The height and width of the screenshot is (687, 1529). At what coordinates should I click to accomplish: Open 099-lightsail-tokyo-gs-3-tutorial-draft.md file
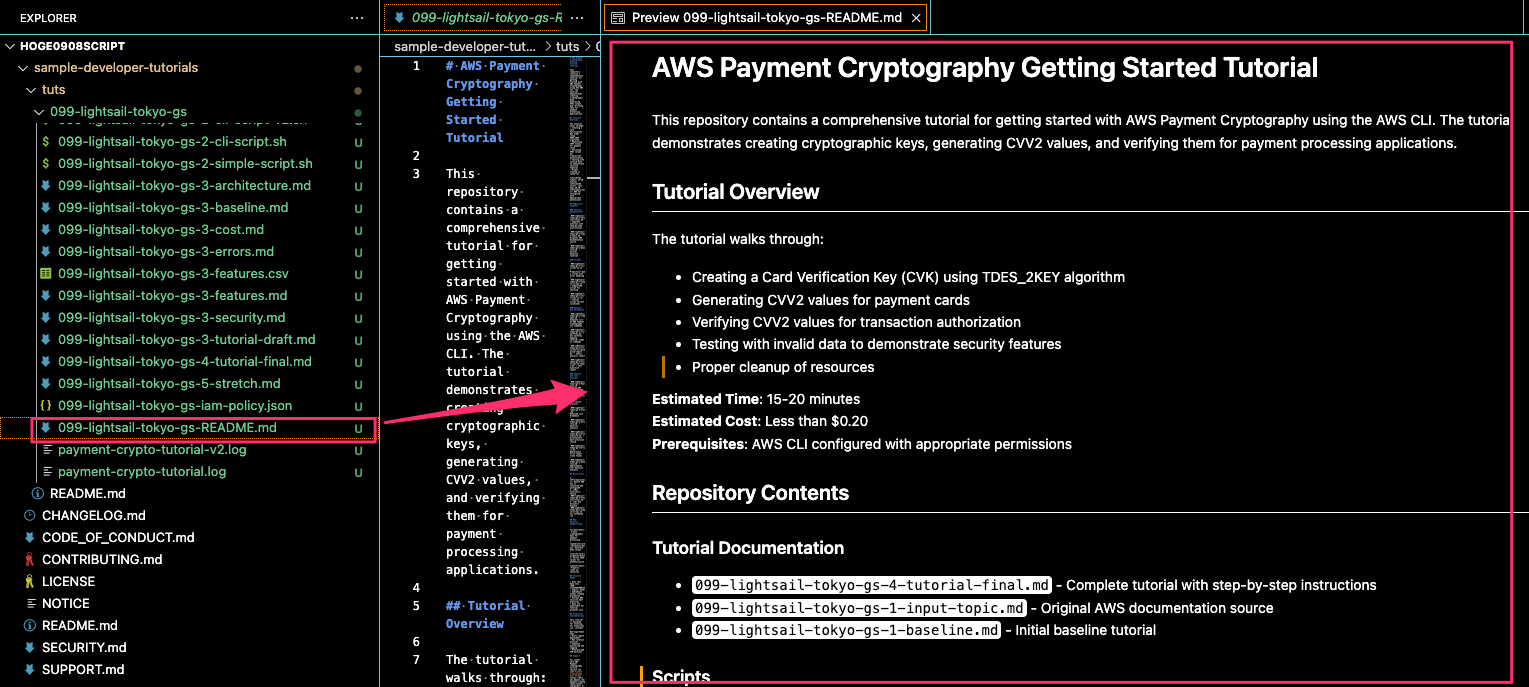186,340
